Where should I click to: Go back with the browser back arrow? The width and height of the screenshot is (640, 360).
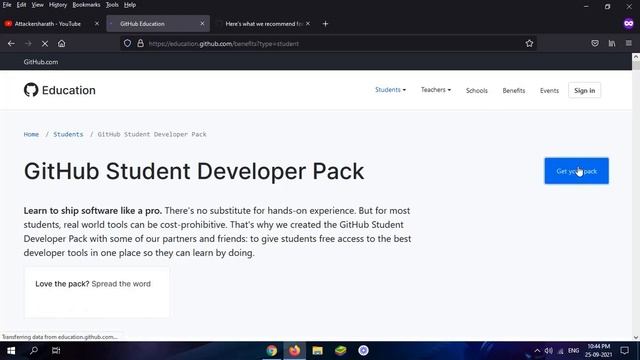click(x=11, y=43)
